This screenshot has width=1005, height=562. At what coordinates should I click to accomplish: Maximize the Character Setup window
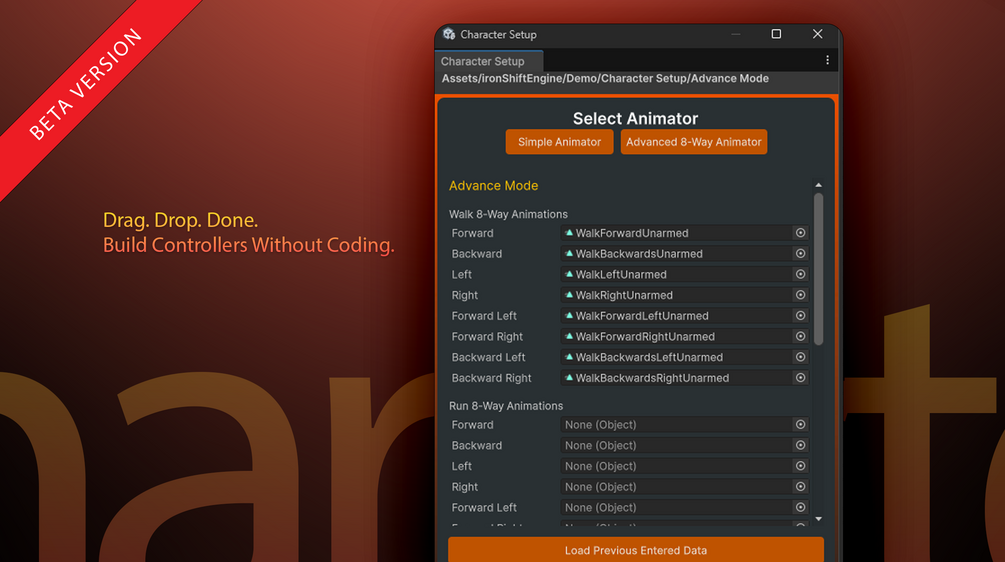click(776, 34)
